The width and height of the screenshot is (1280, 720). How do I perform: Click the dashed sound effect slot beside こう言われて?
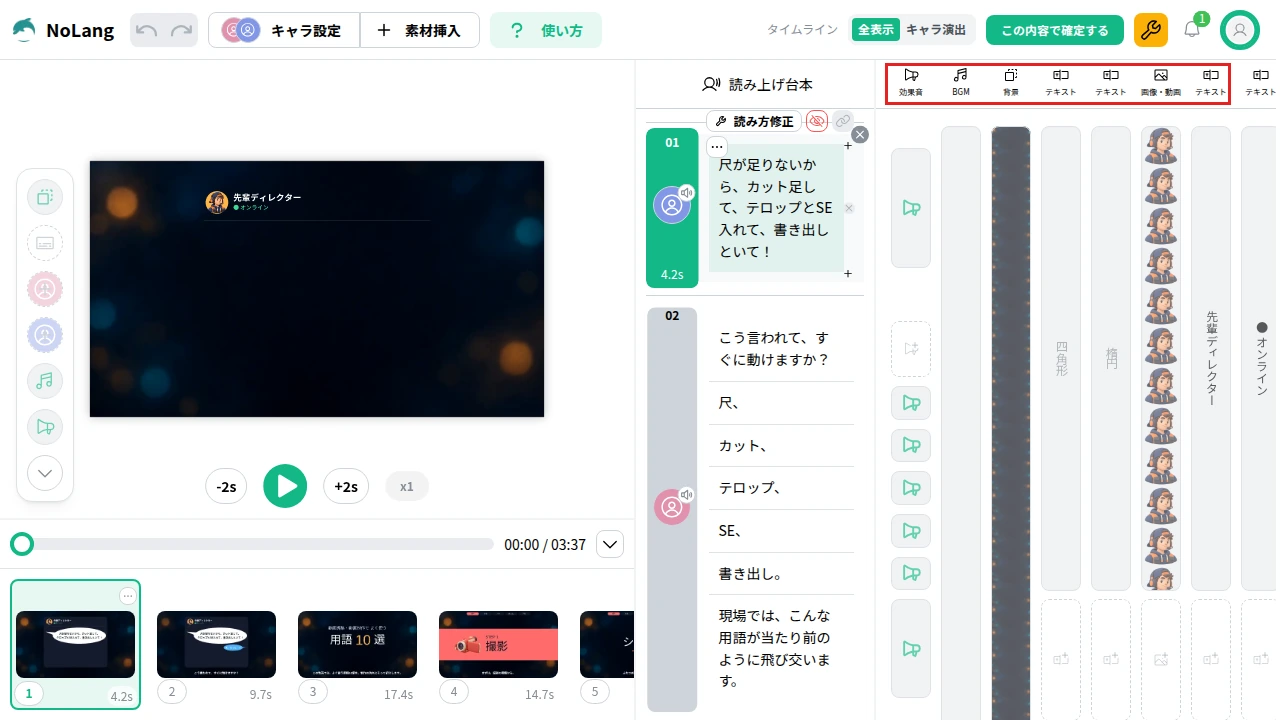(911, 349)
